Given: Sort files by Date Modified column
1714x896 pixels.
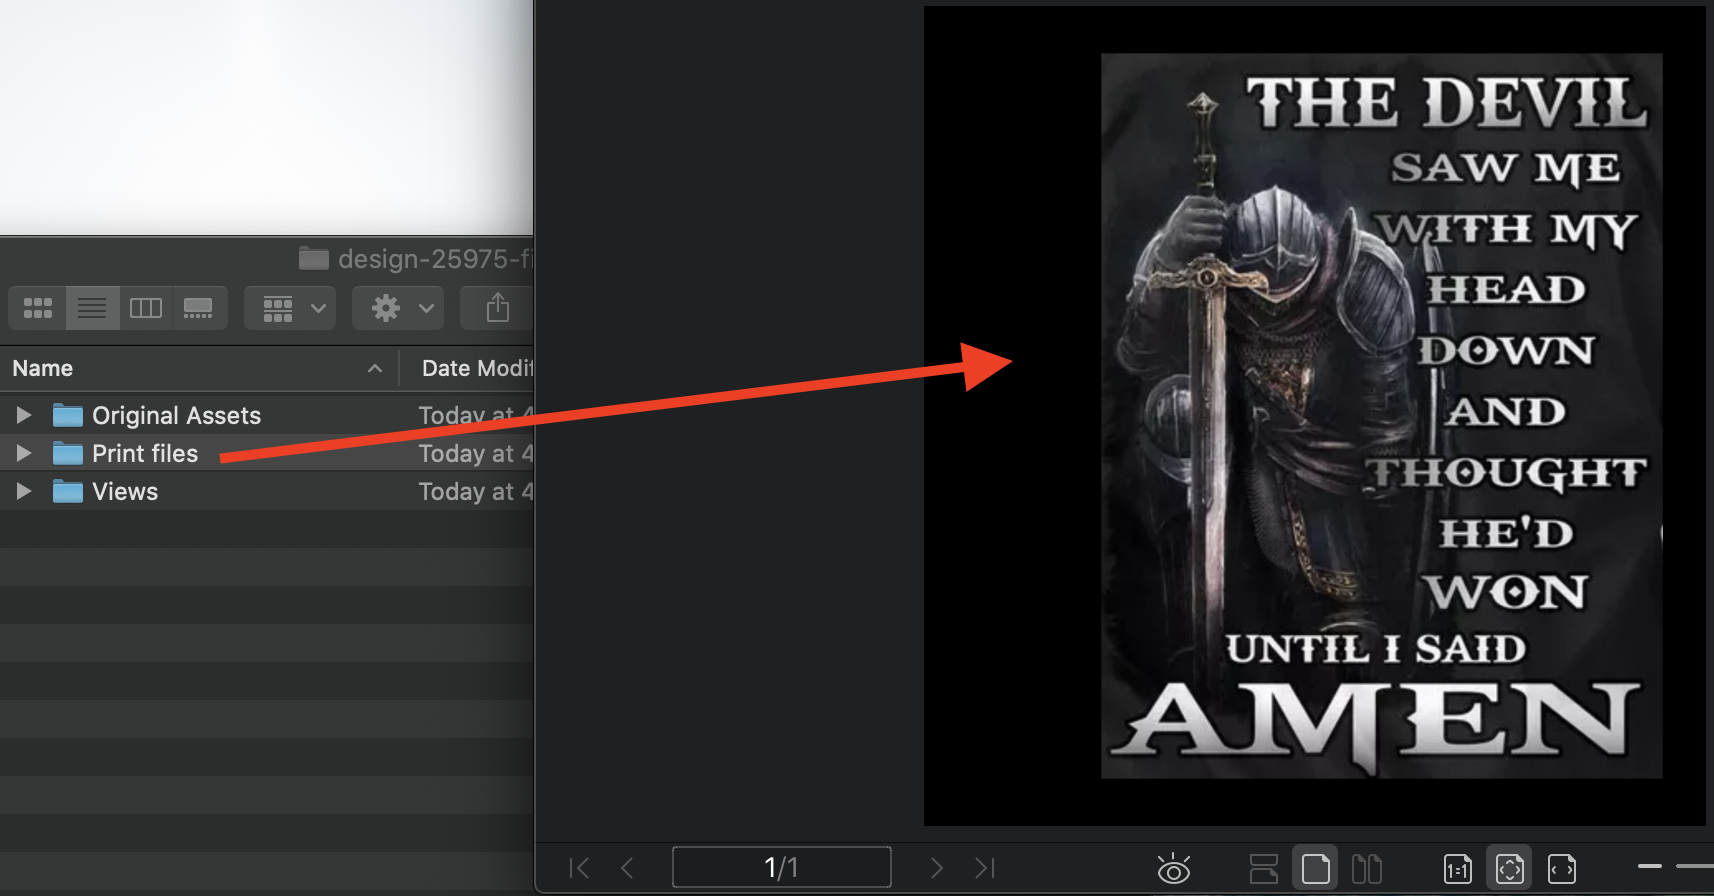Looking at the screenshot, I should tap(477, 368).
